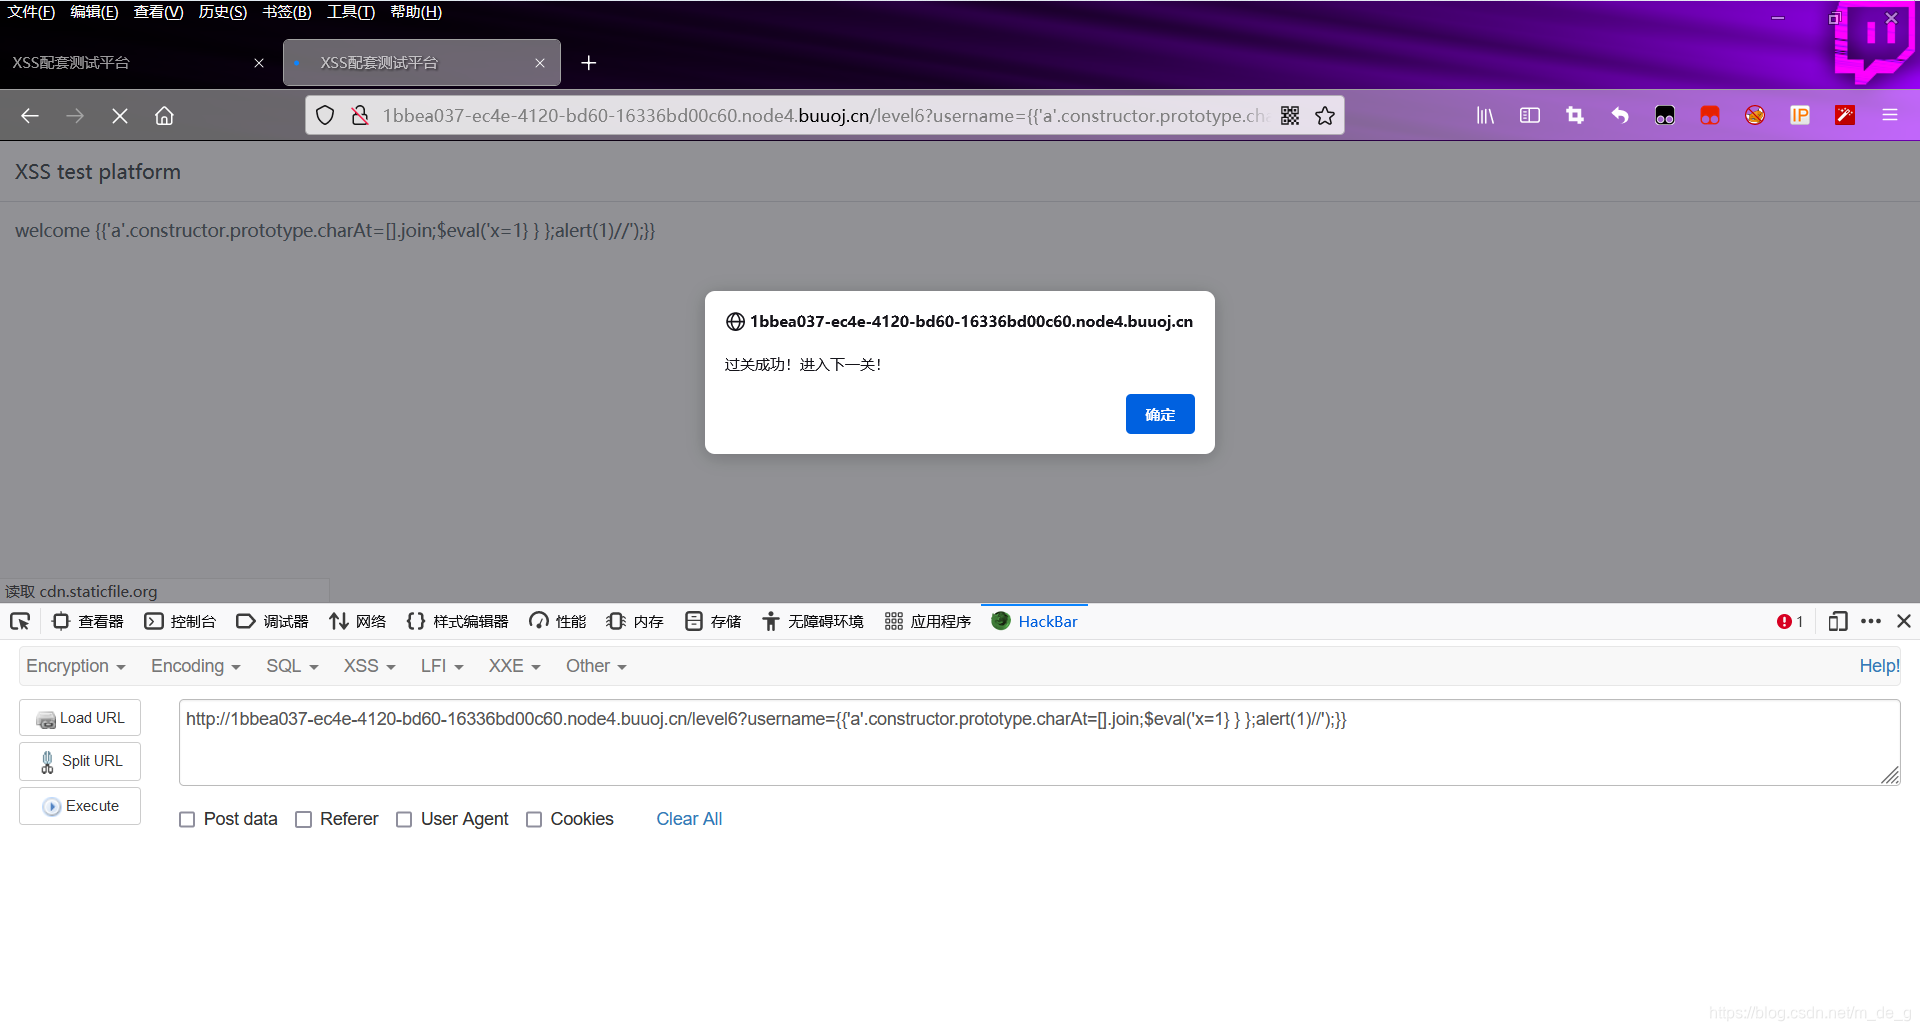Viewport: 1920px width, 1031px height.
Task: Switch to the 无障碍环境 accessibility tab
Action: pos(813,622)
